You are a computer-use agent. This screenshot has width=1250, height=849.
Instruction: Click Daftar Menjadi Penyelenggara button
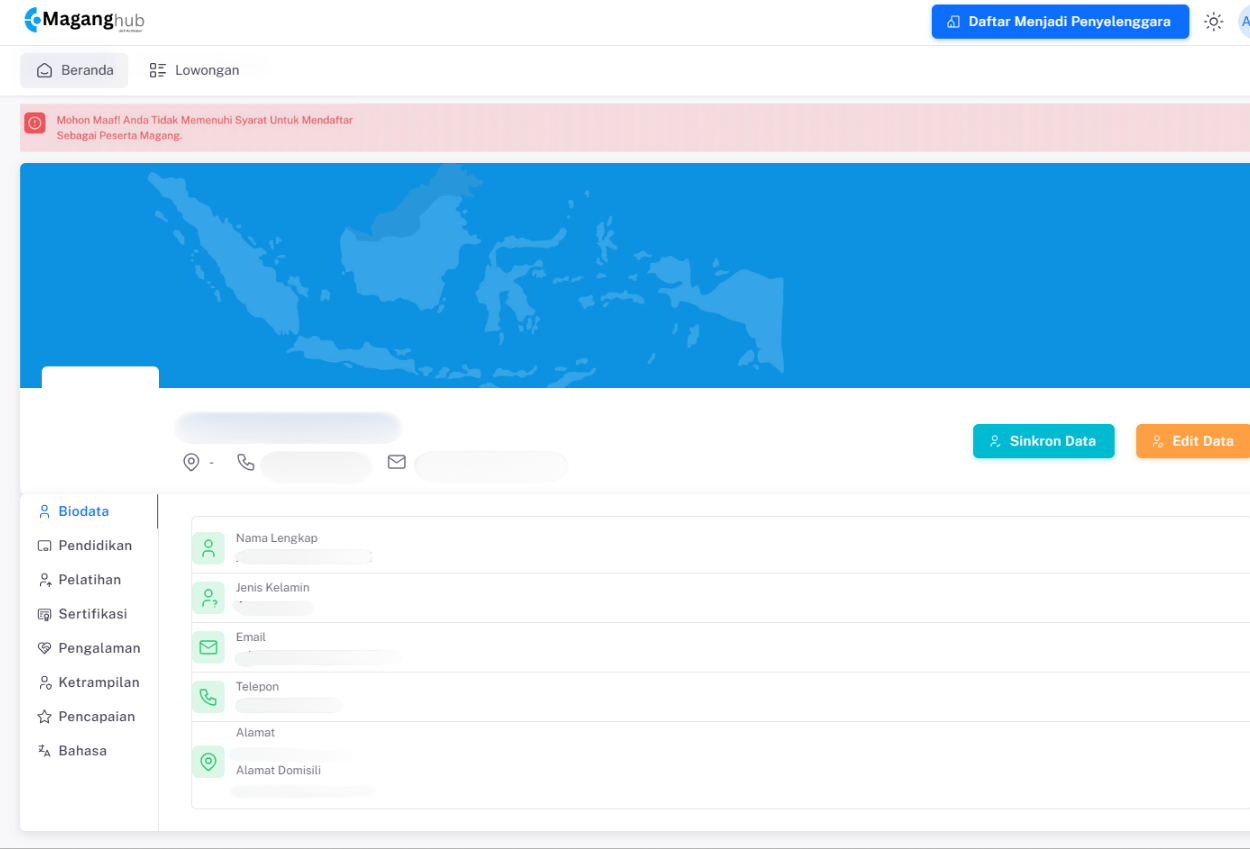[1060, 22]
